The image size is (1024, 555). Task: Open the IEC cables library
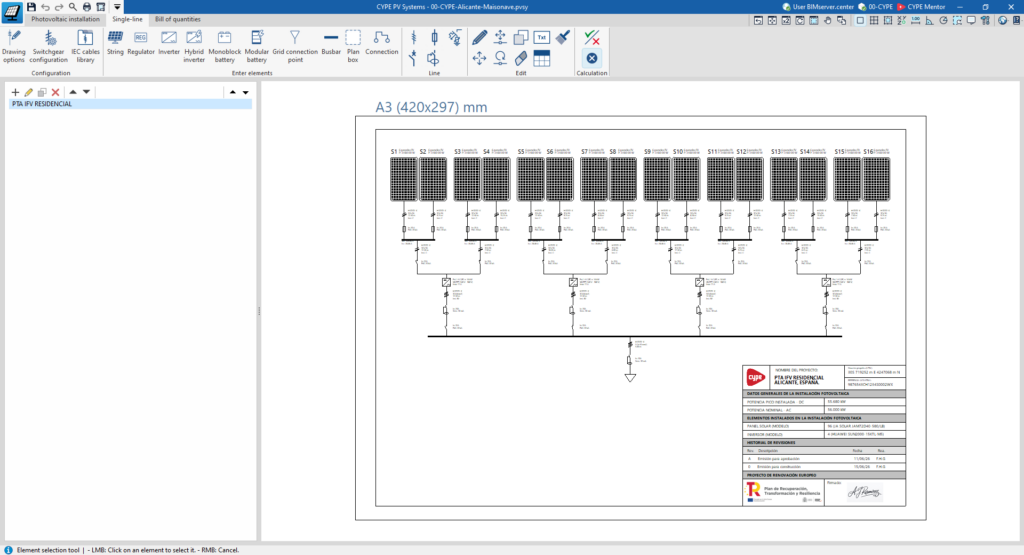[86, 46]
